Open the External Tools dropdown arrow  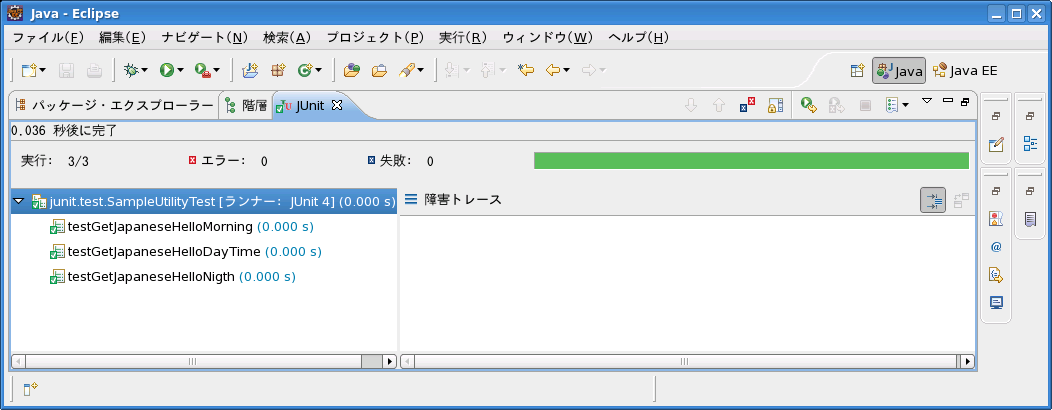[217, 70]
